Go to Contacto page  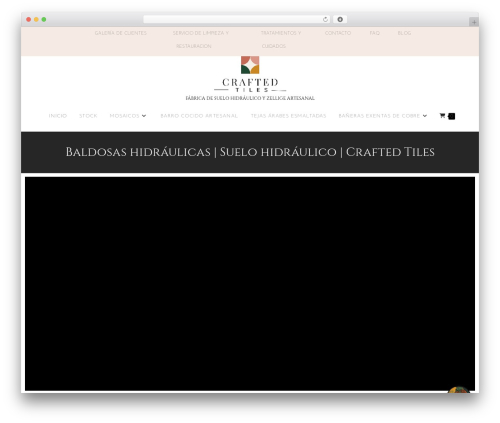pos(338,33)
